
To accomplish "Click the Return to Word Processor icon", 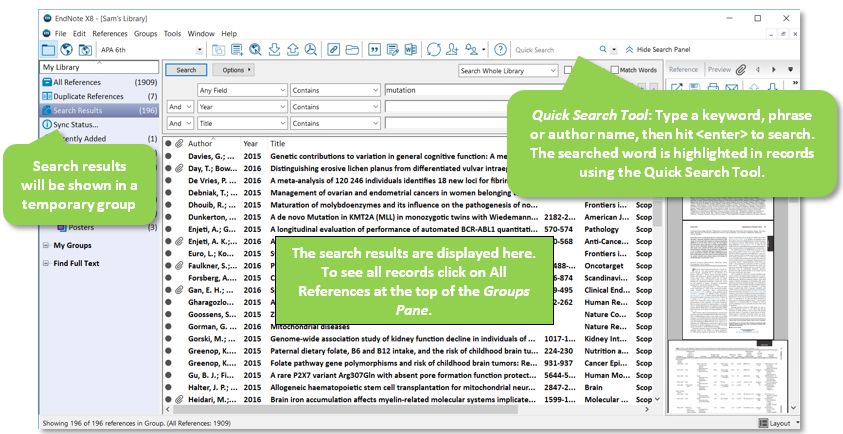I will click(x=411, y=50).
